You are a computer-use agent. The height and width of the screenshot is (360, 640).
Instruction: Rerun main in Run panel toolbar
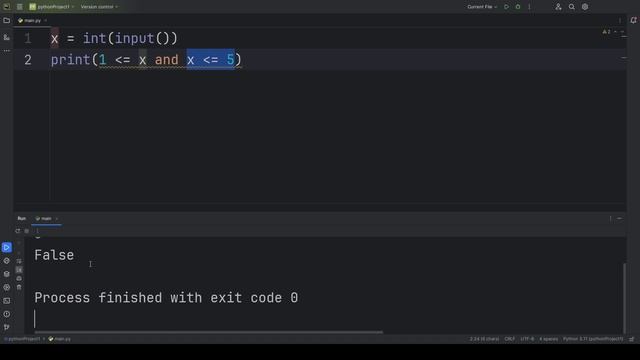click(18, 231)
